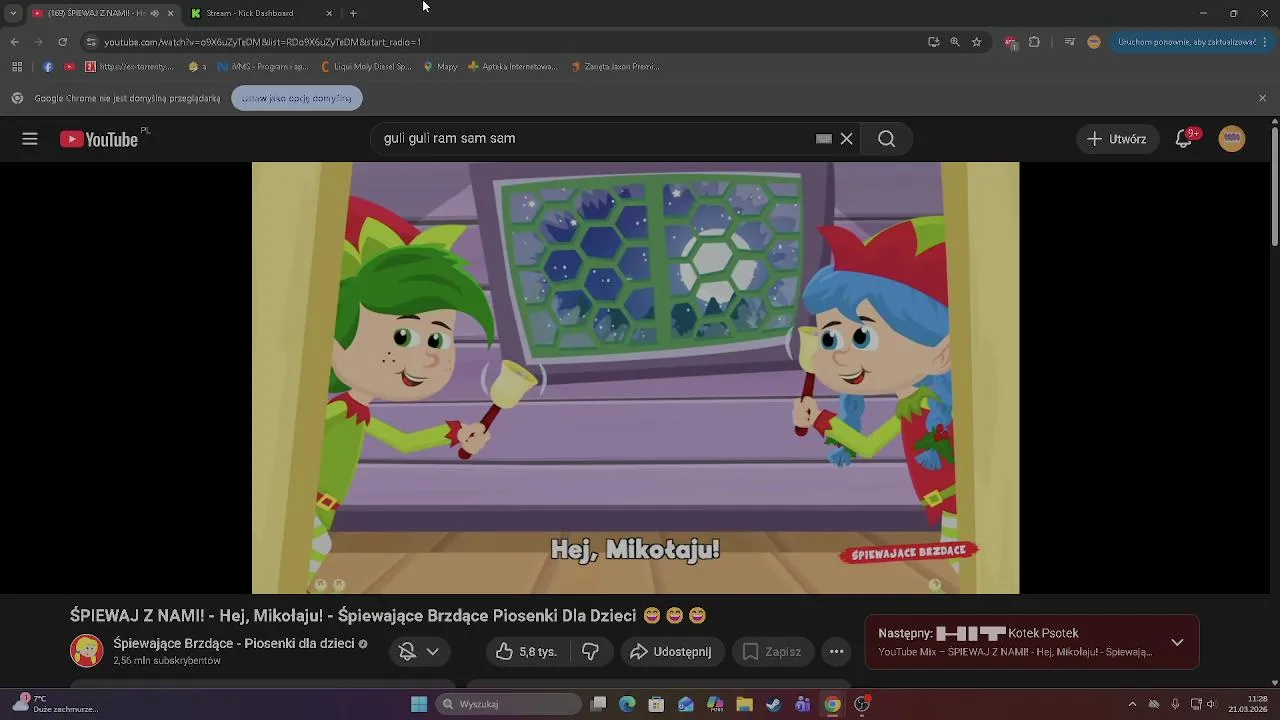The width and height of the screenshot is (1280, 720).
Task: Open the Liqui Moly Diesel bookmark
Action: (367, 67)
